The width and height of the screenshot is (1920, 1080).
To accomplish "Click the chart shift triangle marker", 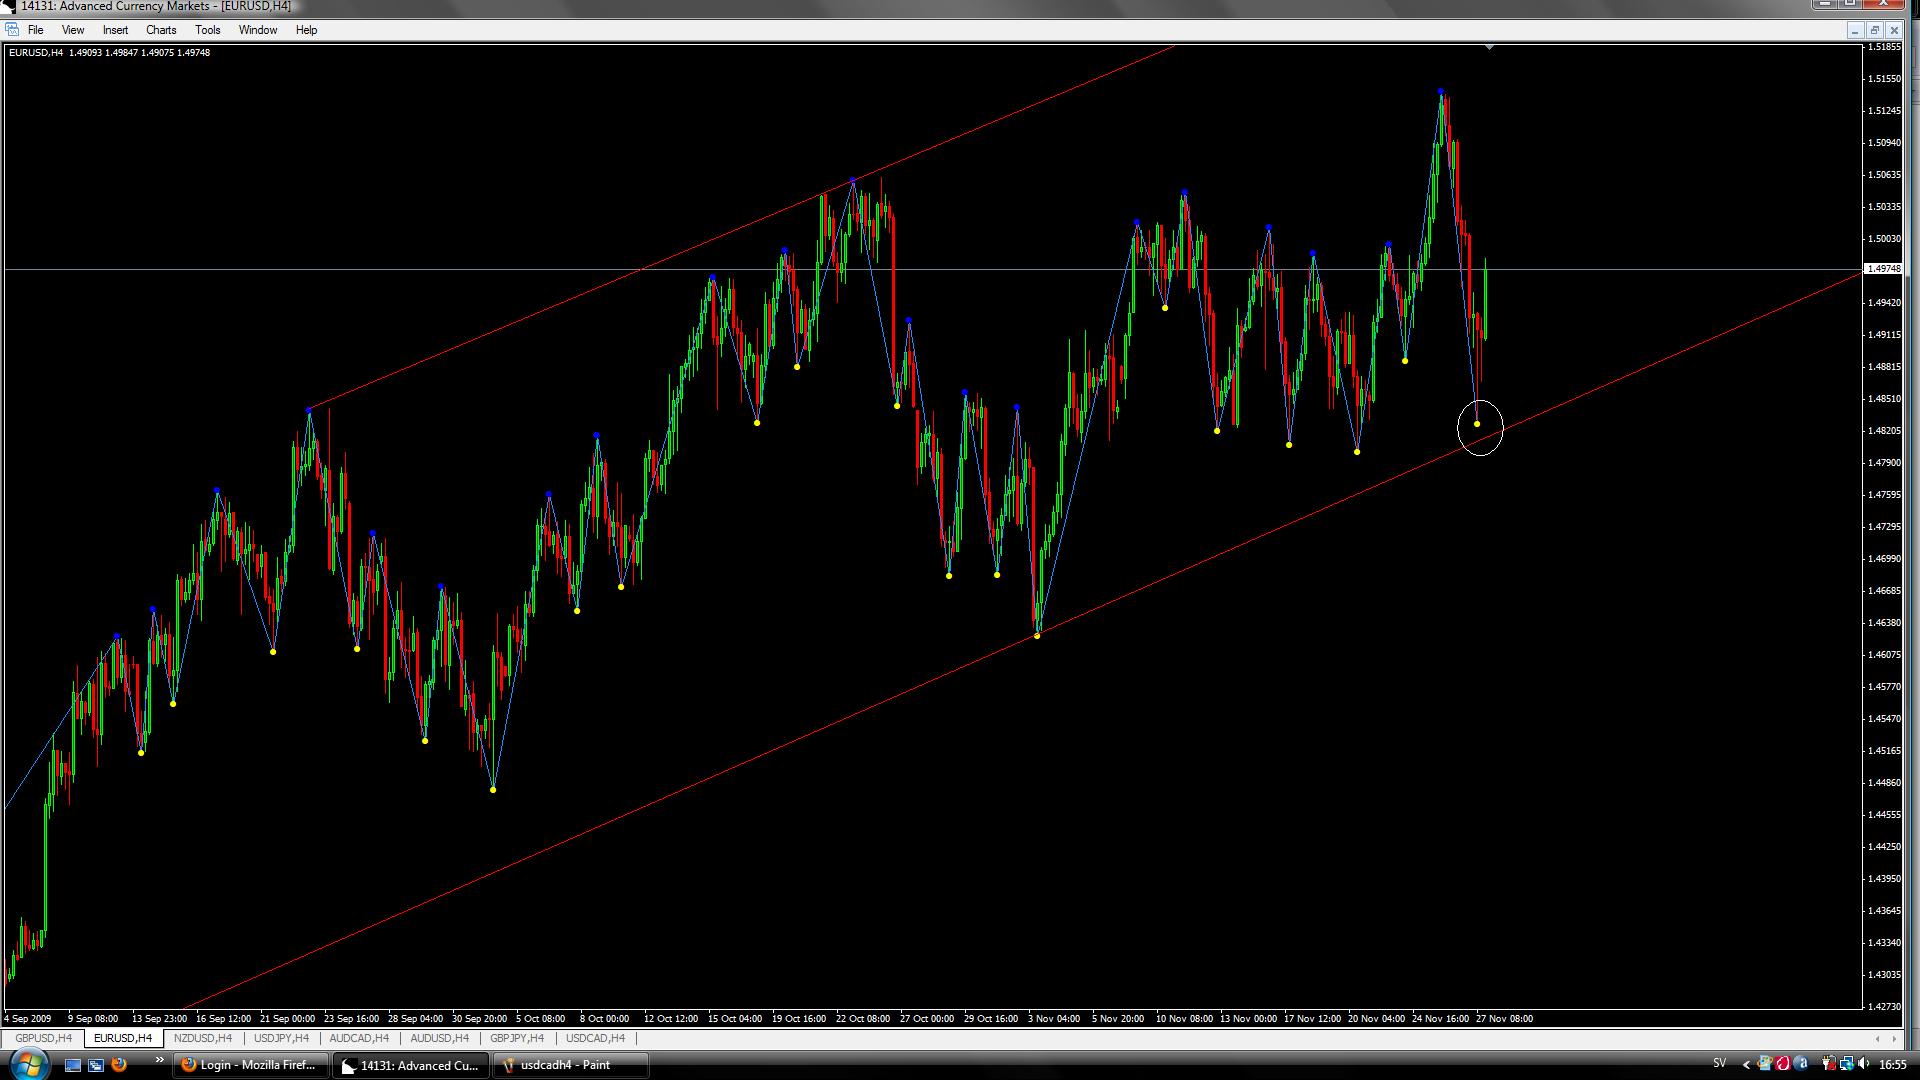I will pos(1489,47).
